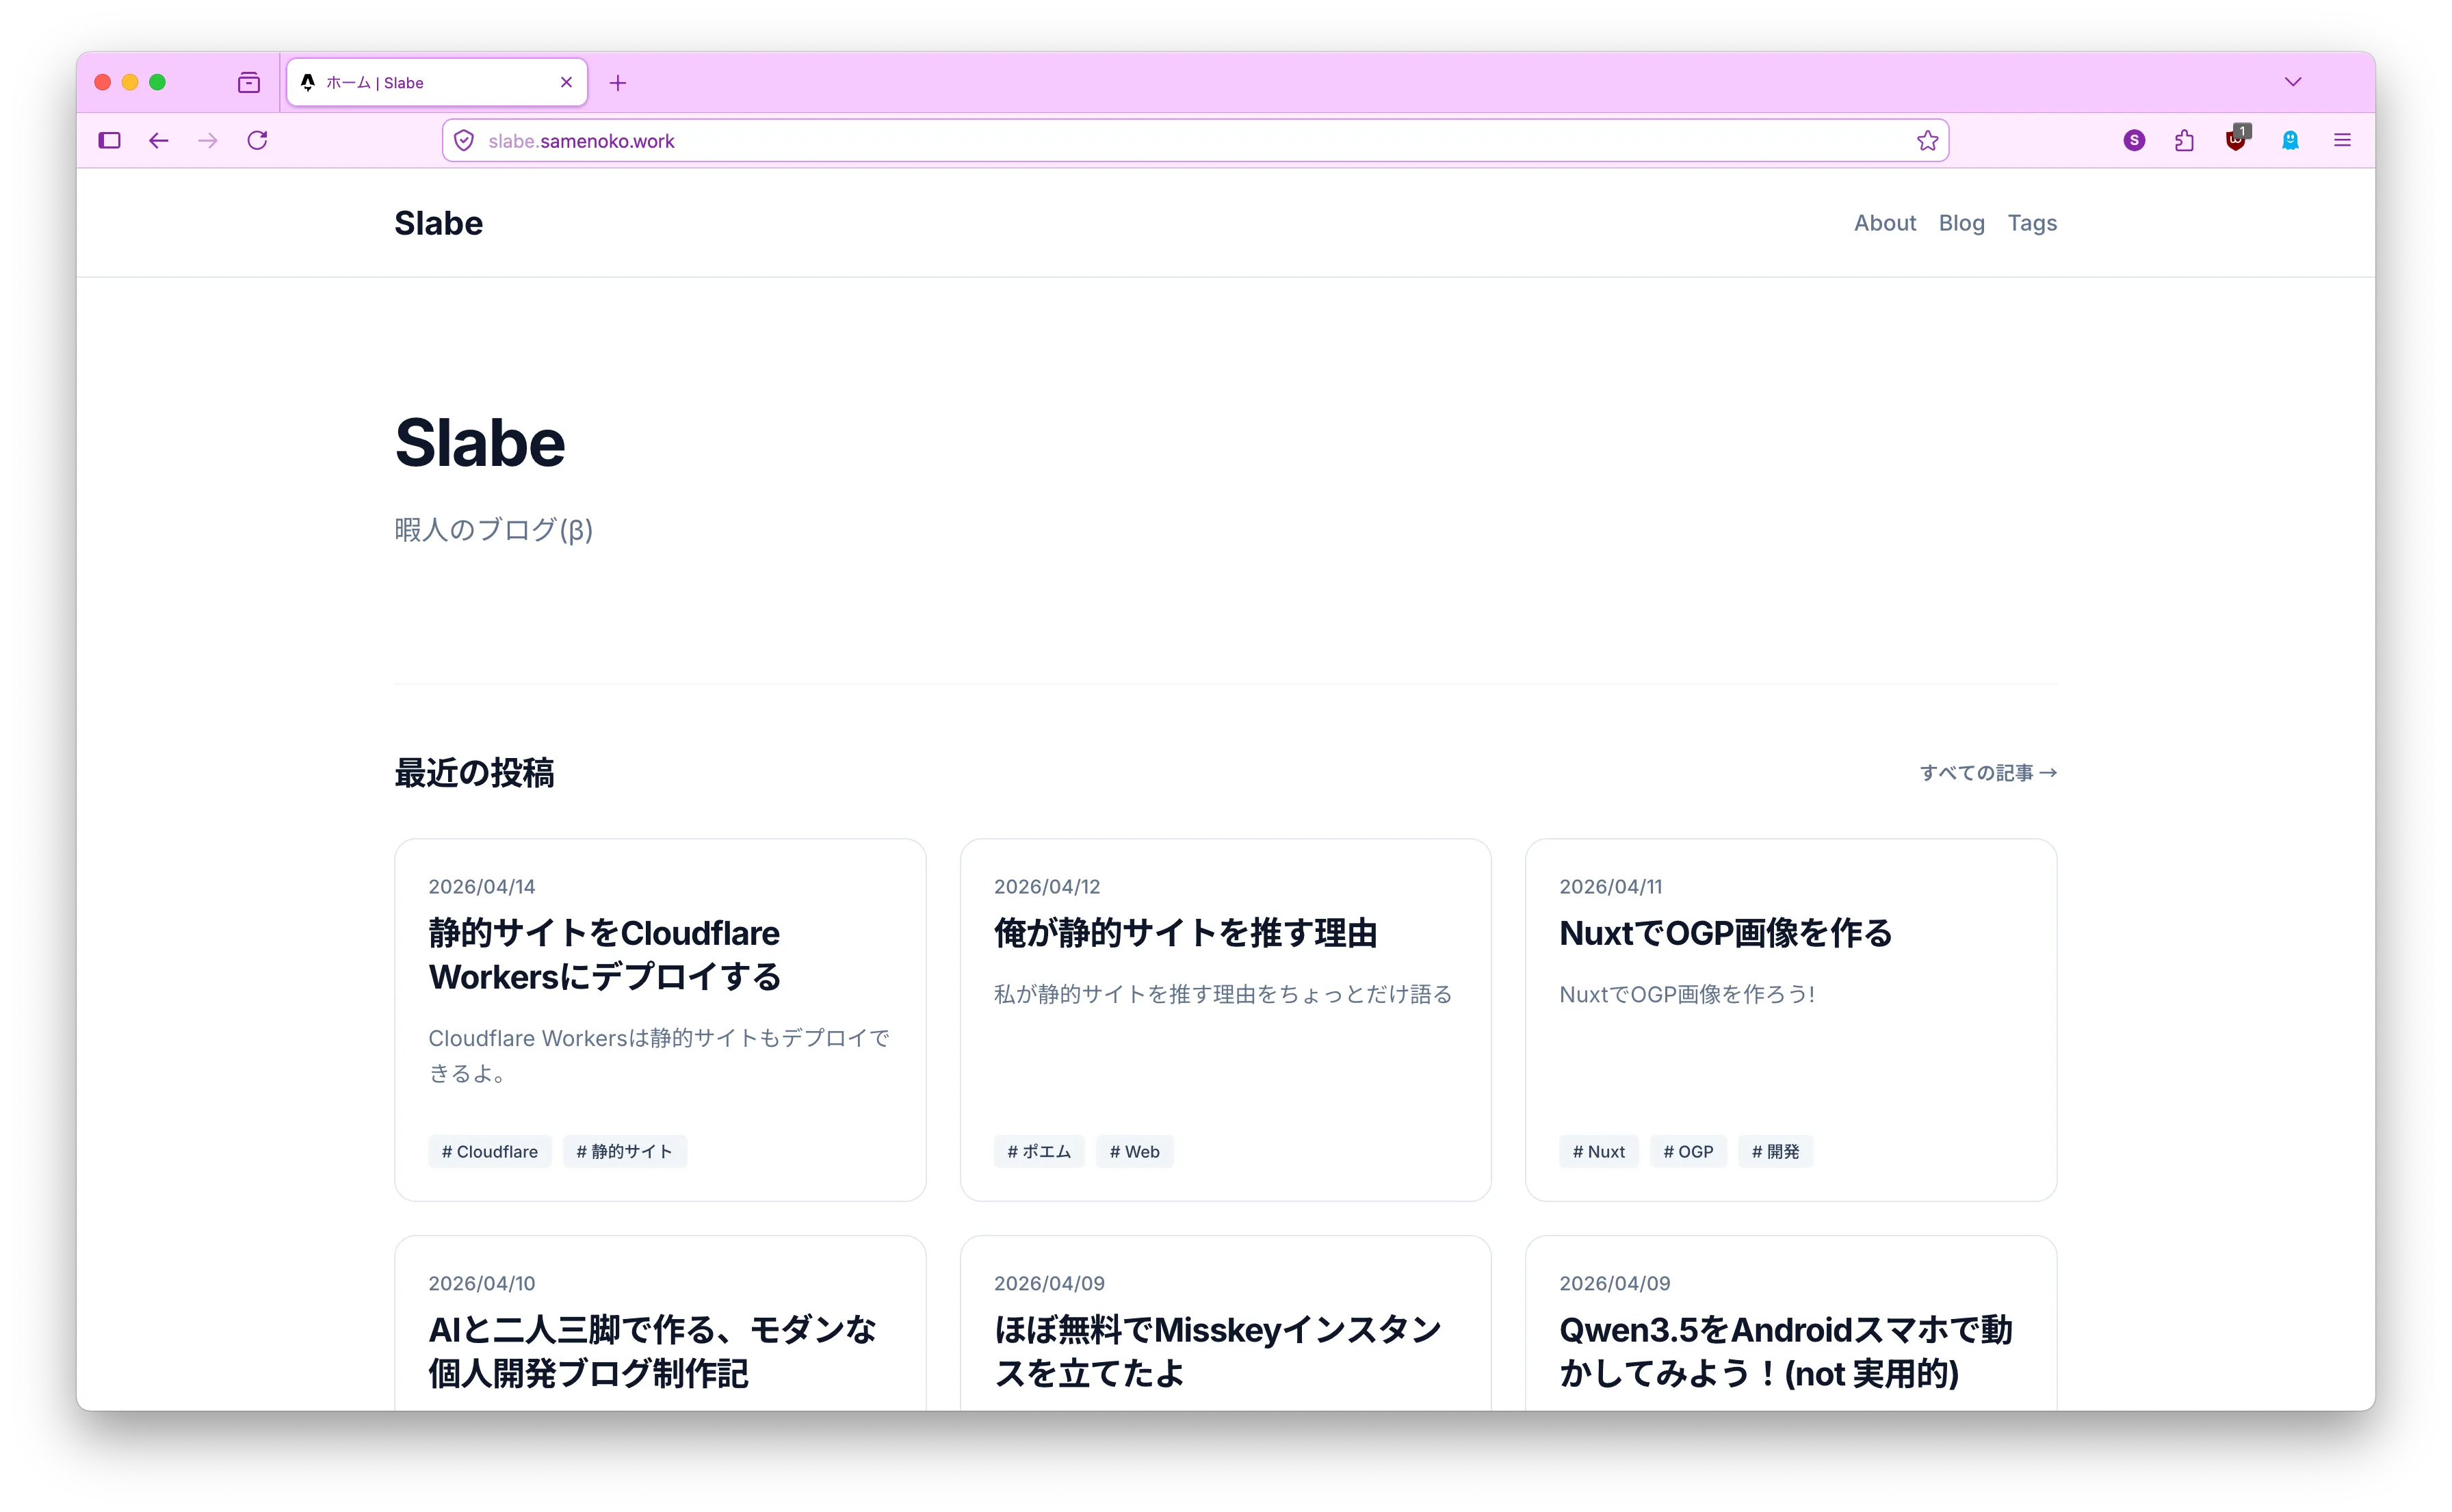
Task: Select the # 静的サイト tag
Action: [624, 1152]
